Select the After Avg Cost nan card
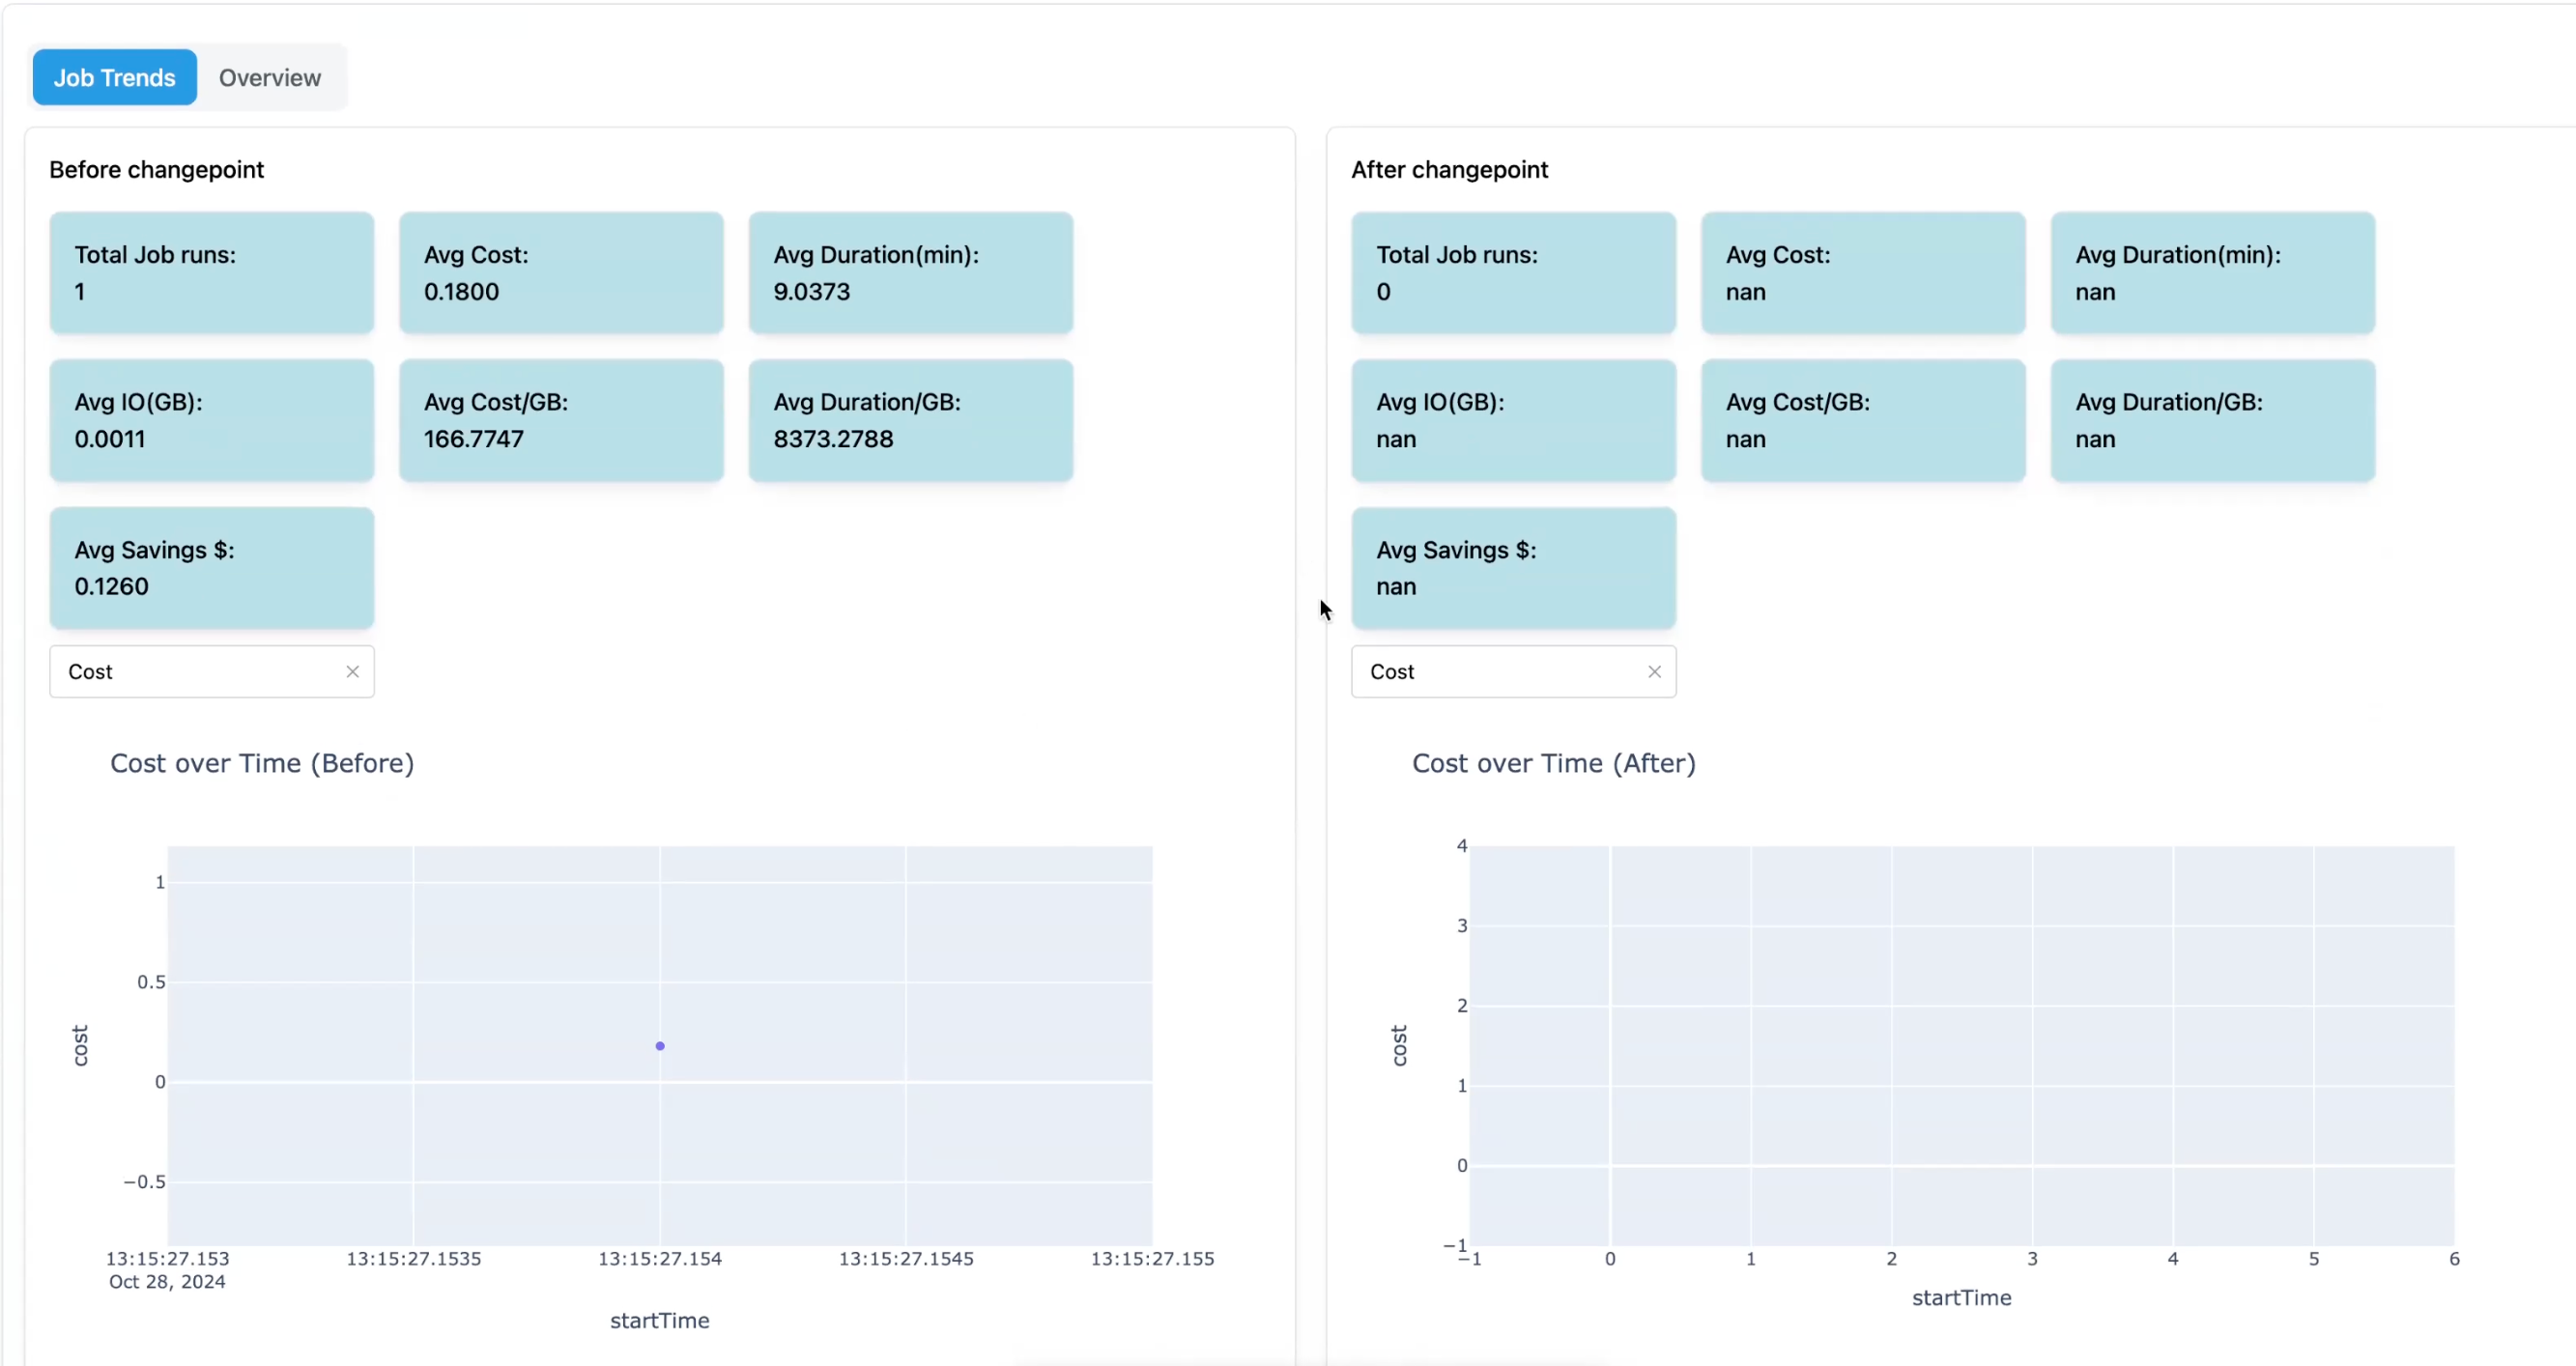 1863,273
